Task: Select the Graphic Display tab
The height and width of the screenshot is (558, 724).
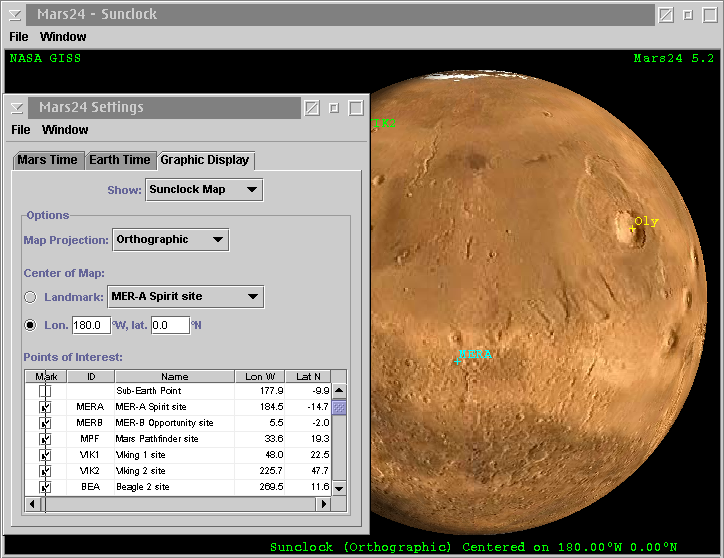Action: [205, 160]
